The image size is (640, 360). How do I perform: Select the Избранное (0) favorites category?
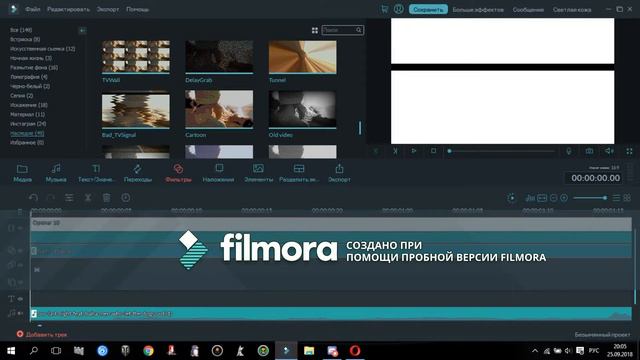pos(27,142)
